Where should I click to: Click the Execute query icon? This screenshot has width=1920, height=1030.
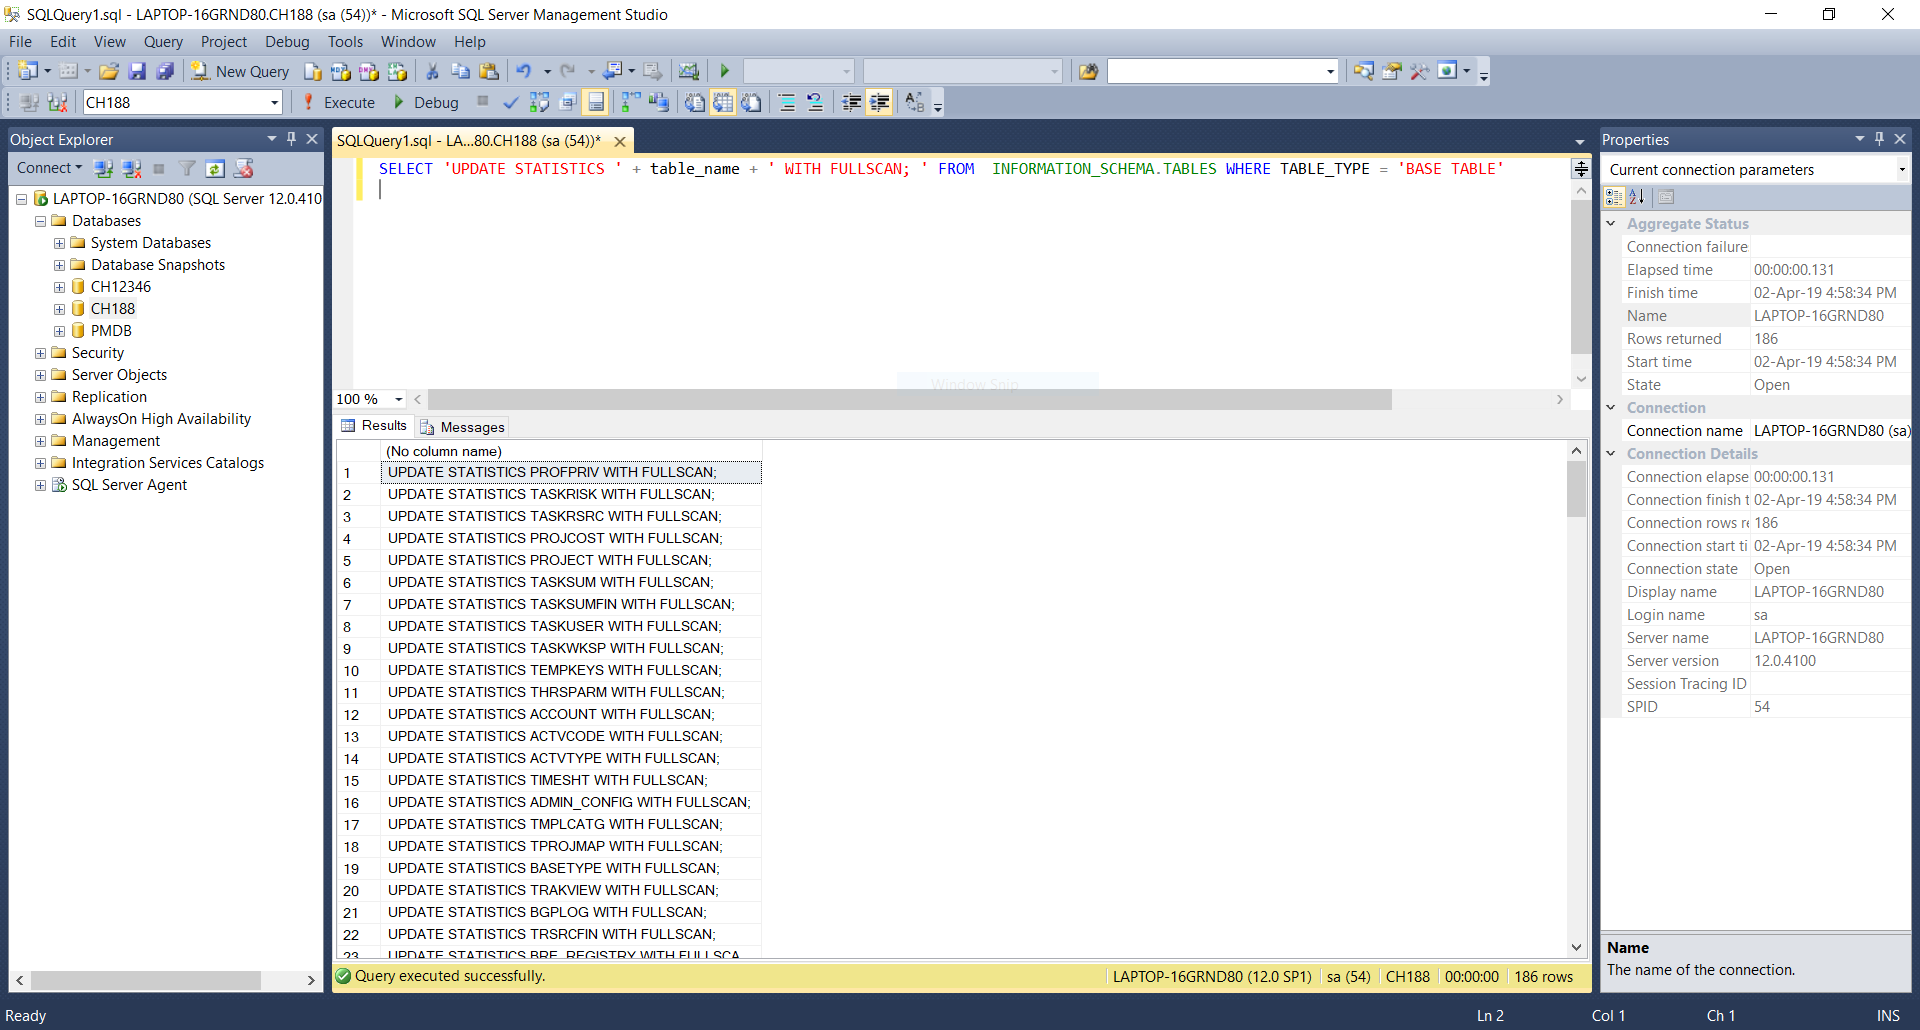pyautogui.click(x=306, y=101)
